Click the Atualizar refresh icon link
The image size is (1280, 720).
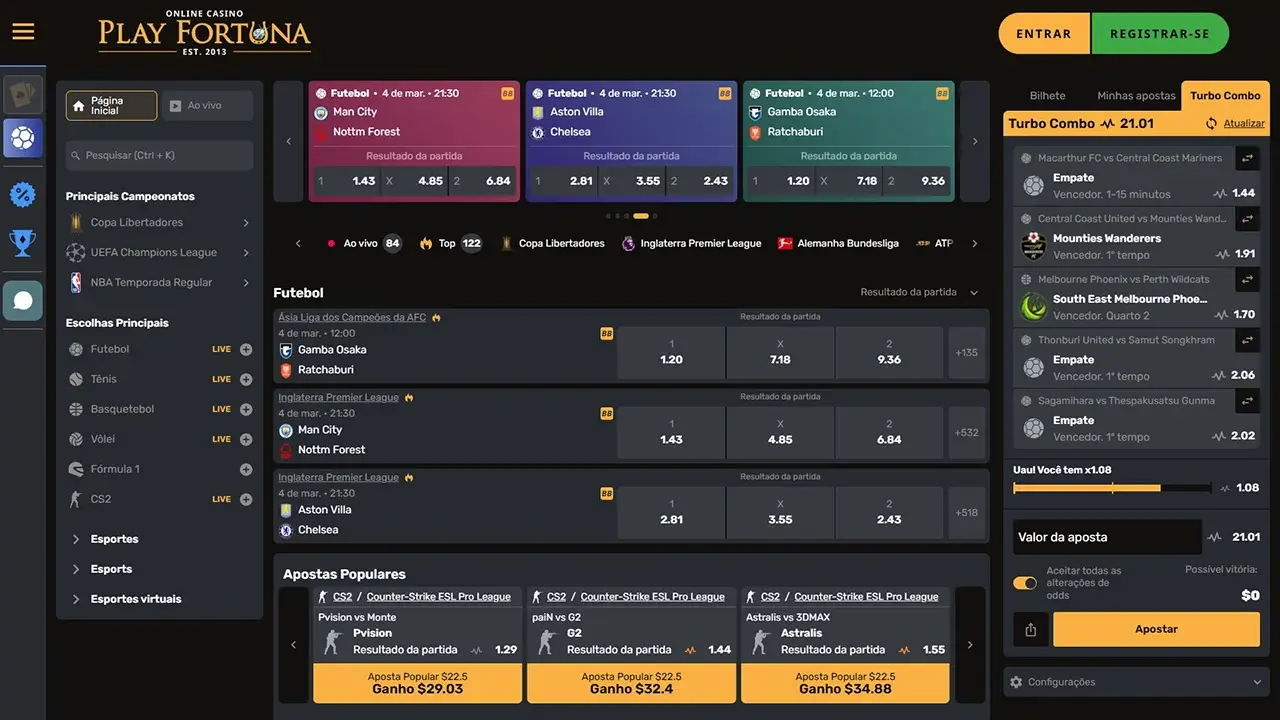tap(1235, 124)
